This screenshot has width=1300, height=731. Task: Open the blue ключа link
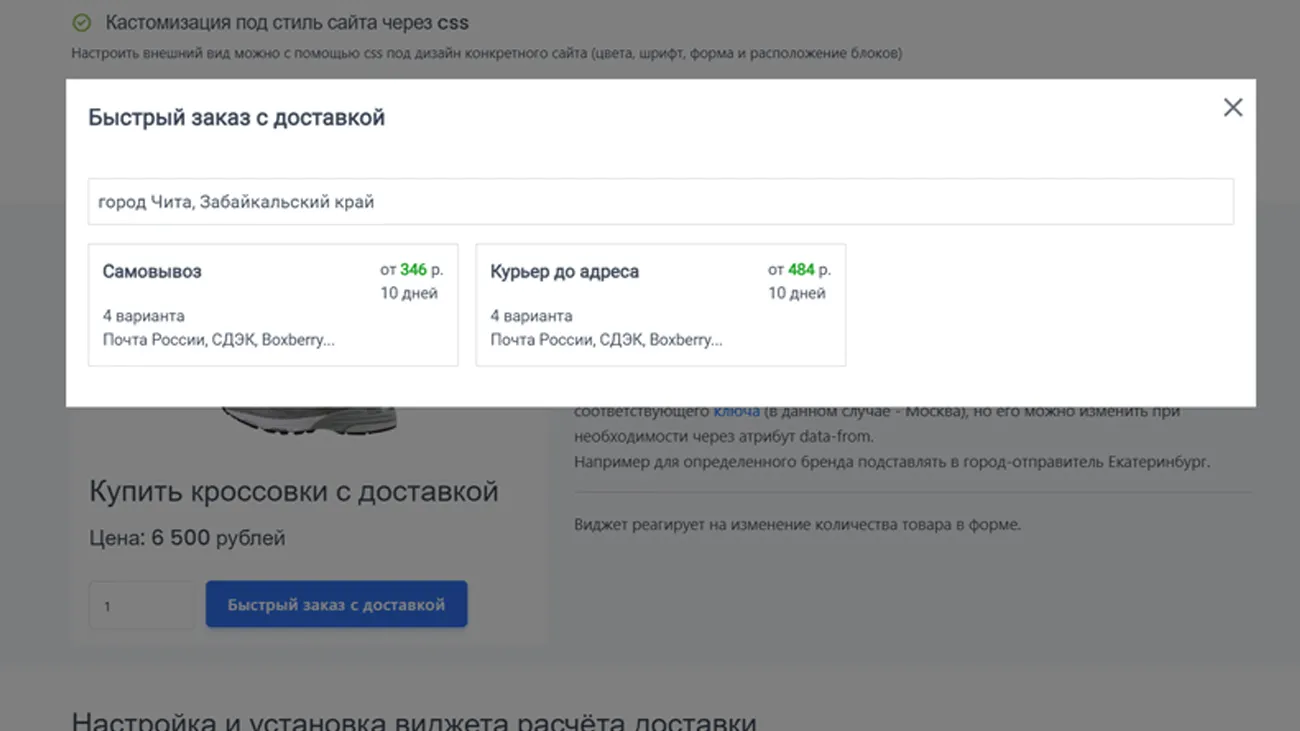tap(736, 411)
